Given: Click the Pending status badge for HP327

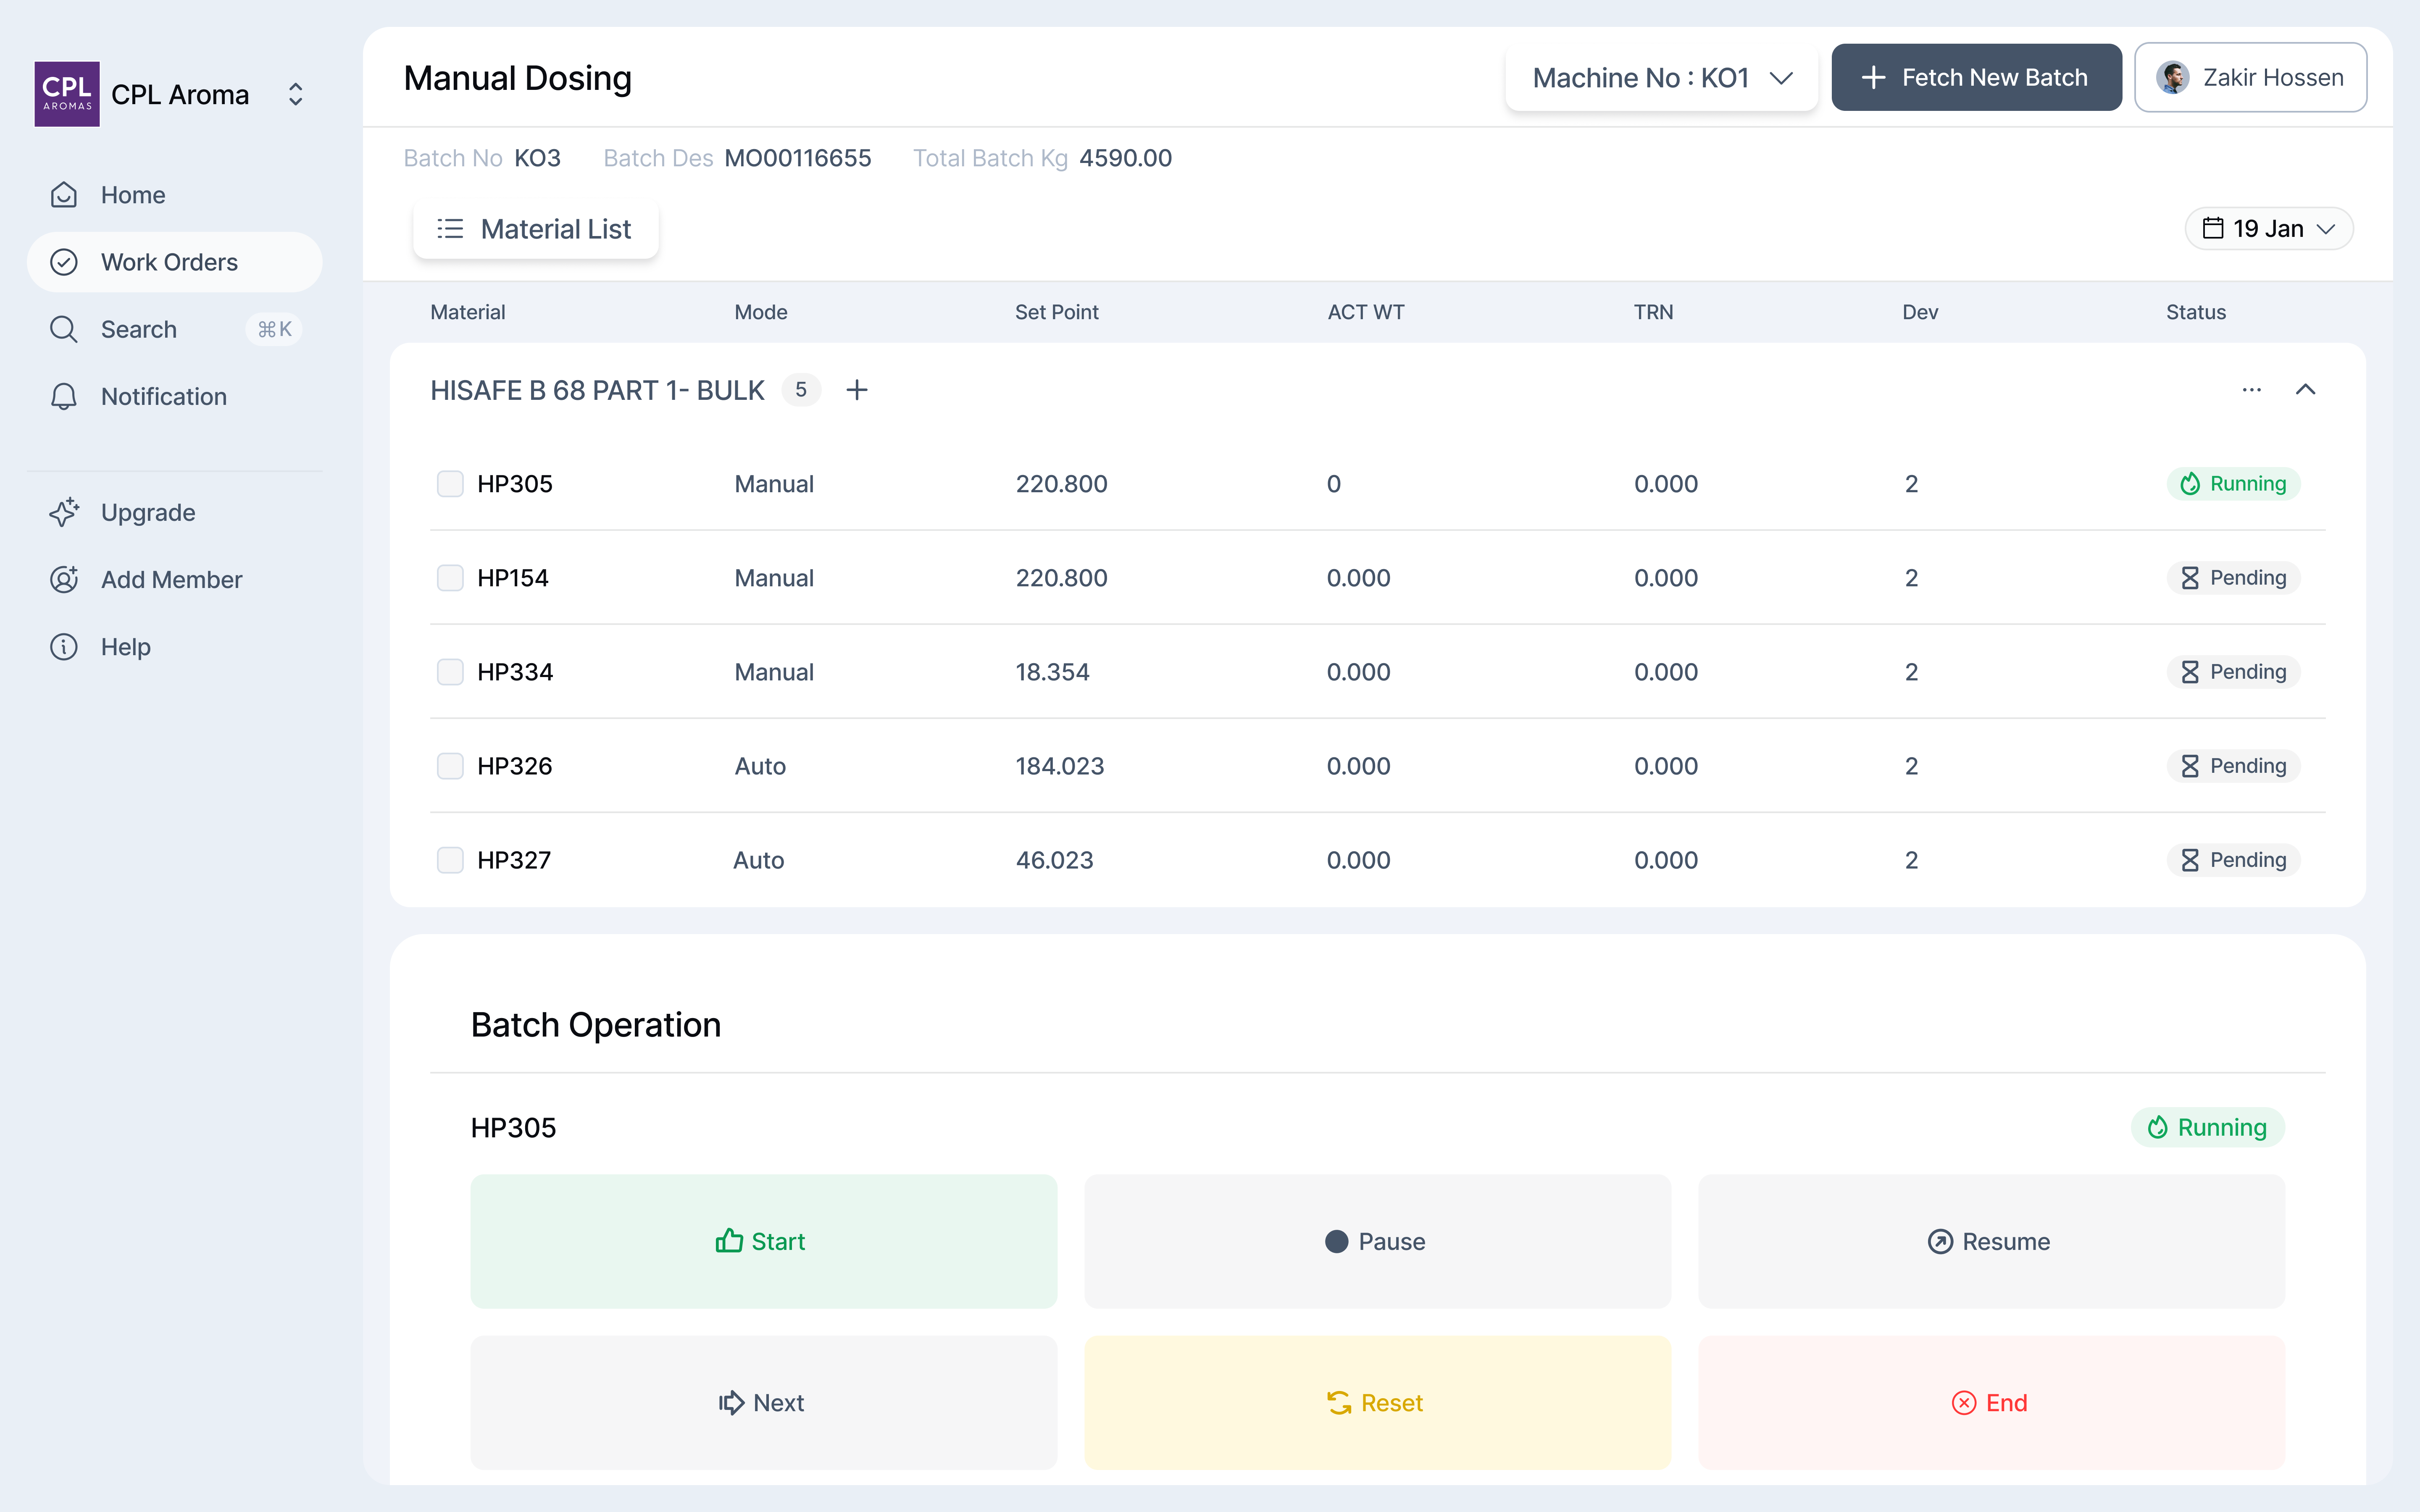Looking at the screenshot, I should click(2234, 860).
